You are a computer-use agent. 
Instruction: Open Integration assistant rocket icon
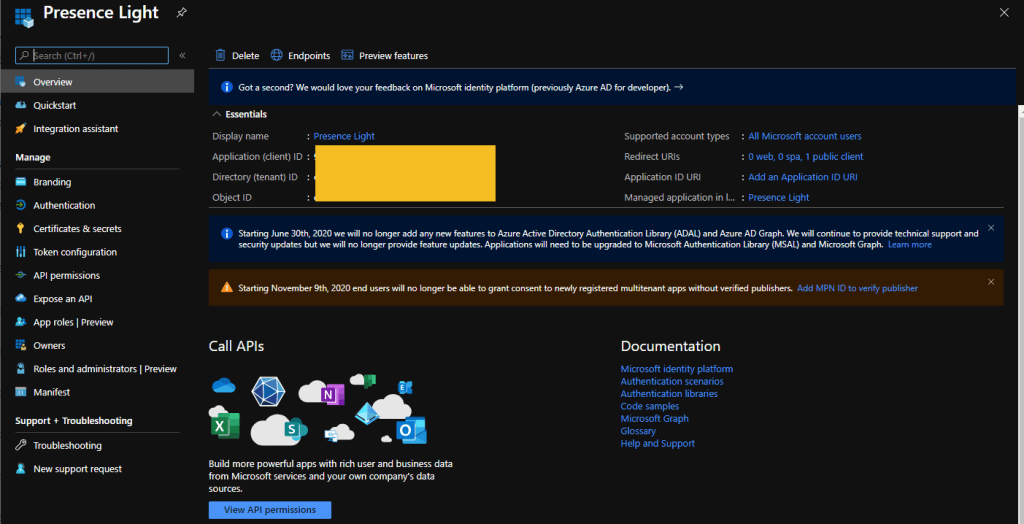(x=21, y=129)
